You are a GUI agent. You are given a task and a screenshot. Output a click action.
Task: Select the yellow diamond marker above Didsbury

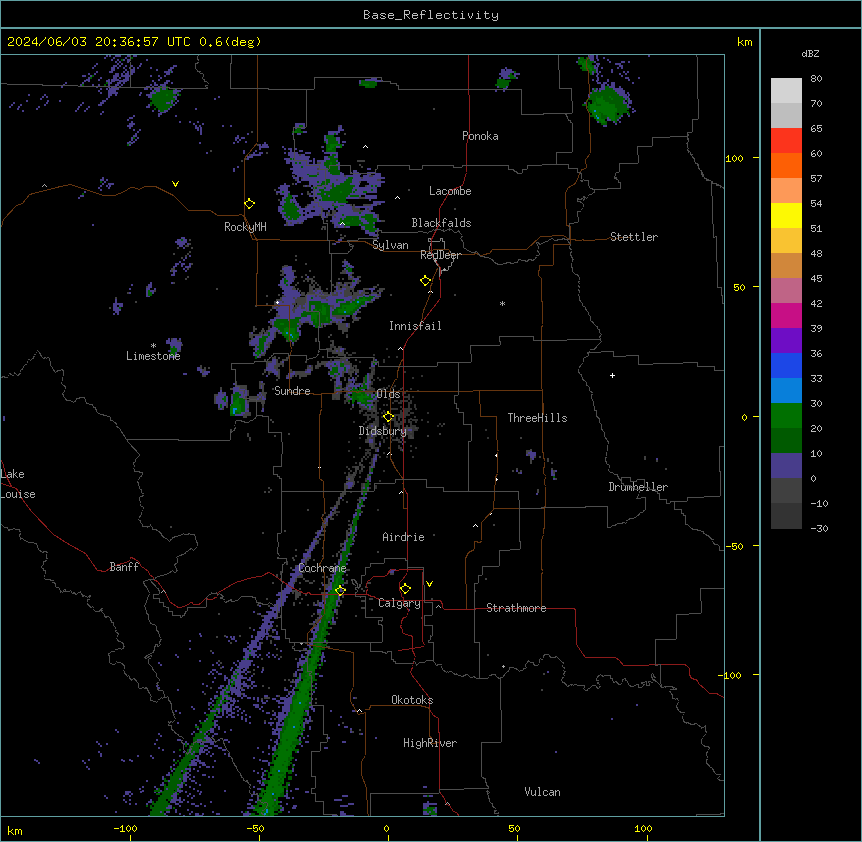[389, 417]
